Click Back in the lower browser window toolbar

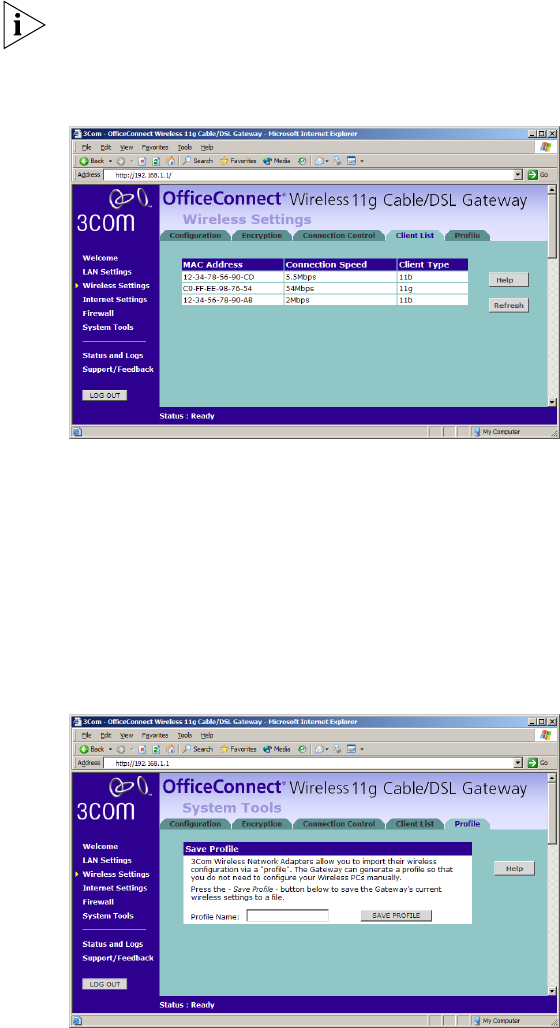(x=92, y=749)
